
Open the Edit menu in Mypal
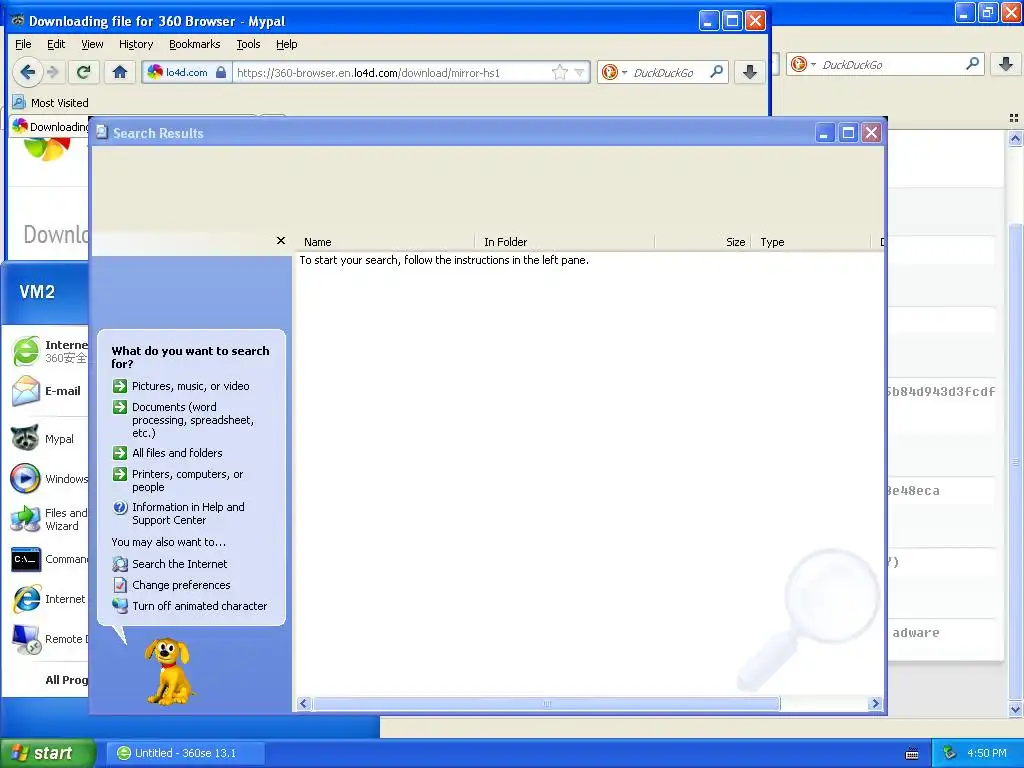[x=56, y=44]
